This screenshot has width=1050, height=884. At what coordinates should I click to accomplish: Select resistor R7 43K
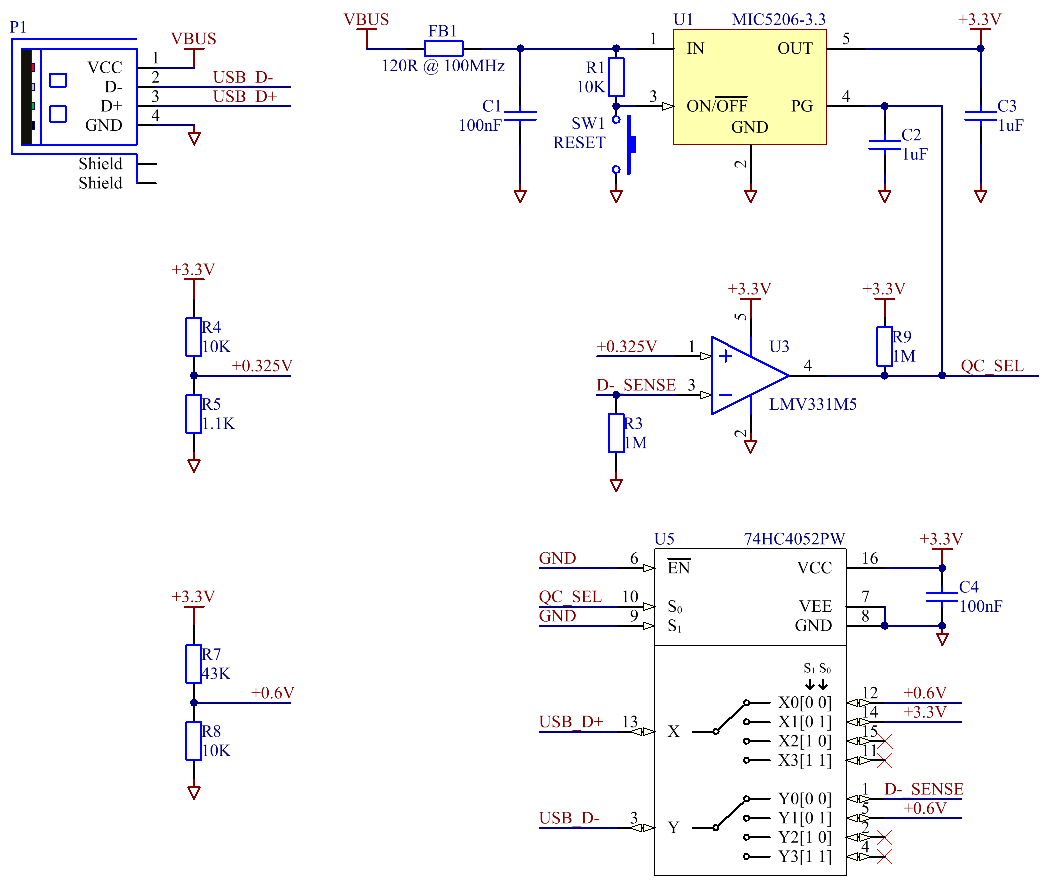tap(194, 664)
